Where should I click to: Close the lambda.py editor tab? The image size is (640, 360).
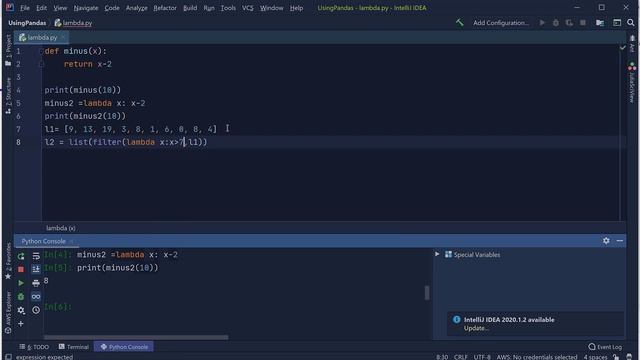click(x=63, y=38)
